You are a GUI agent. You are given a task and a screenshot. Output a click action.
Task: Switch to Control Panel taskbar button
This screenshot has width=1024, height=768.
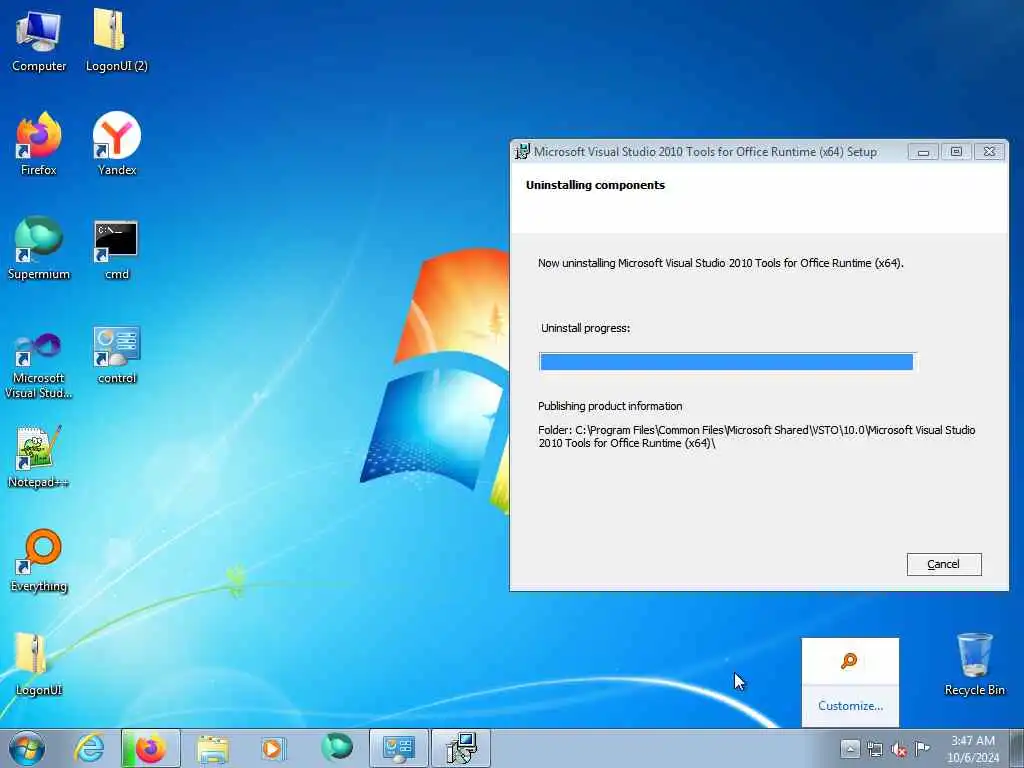coord(398,748)
